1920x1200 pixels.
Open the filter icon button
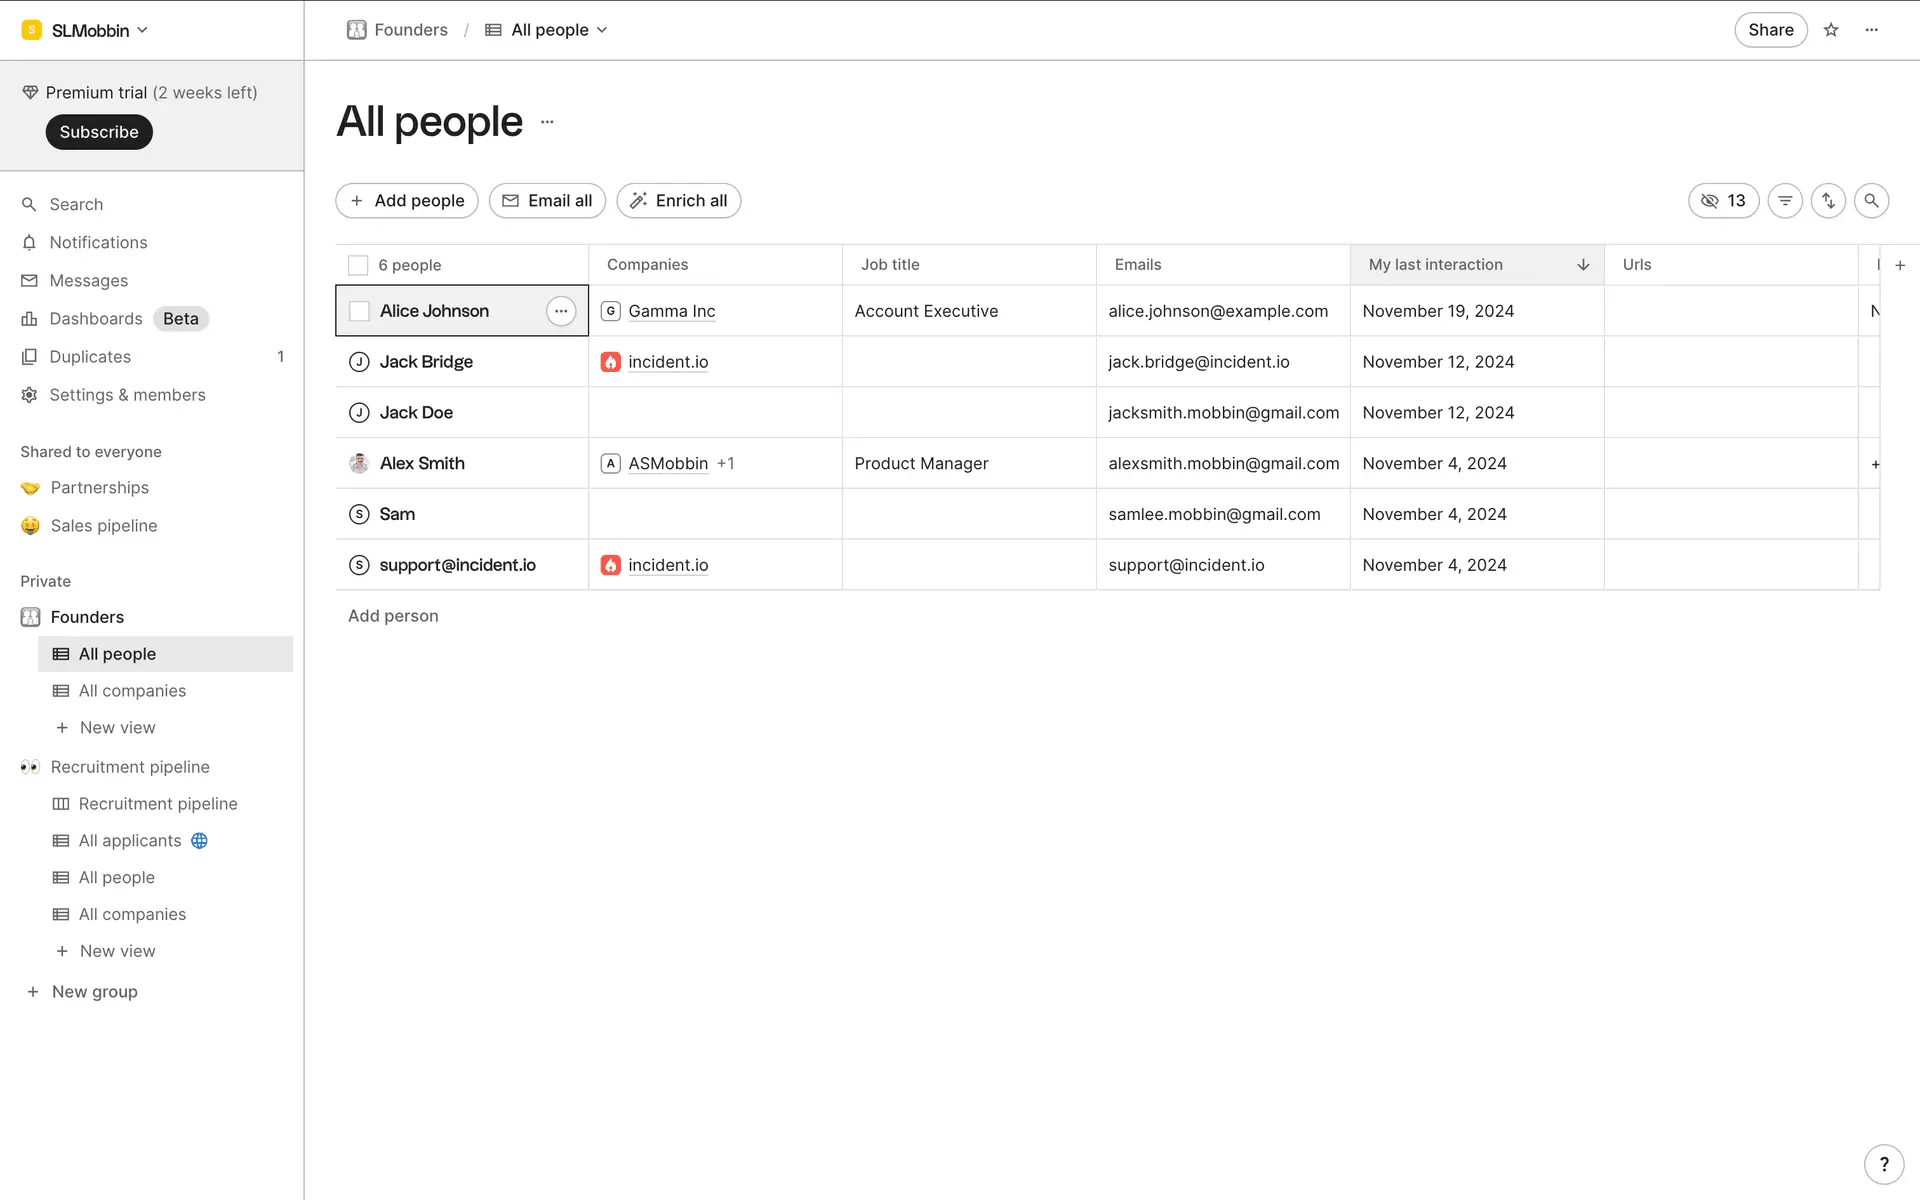[1785, 201]
